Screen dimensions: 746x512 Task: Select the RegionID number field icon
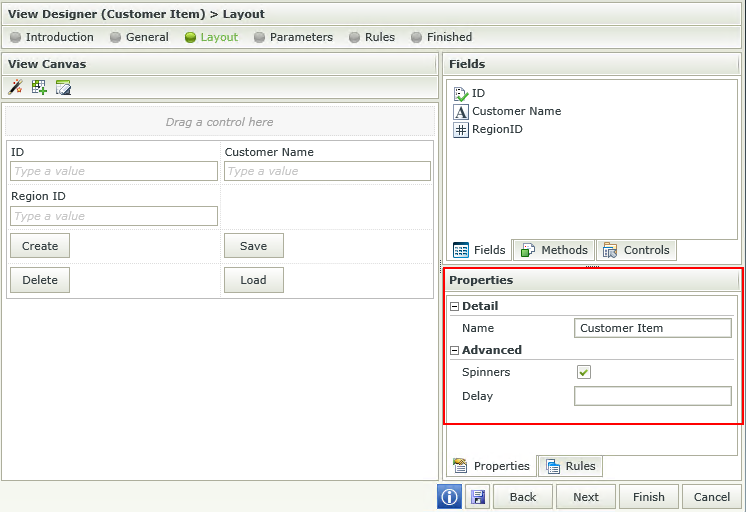tap(461, 130)
